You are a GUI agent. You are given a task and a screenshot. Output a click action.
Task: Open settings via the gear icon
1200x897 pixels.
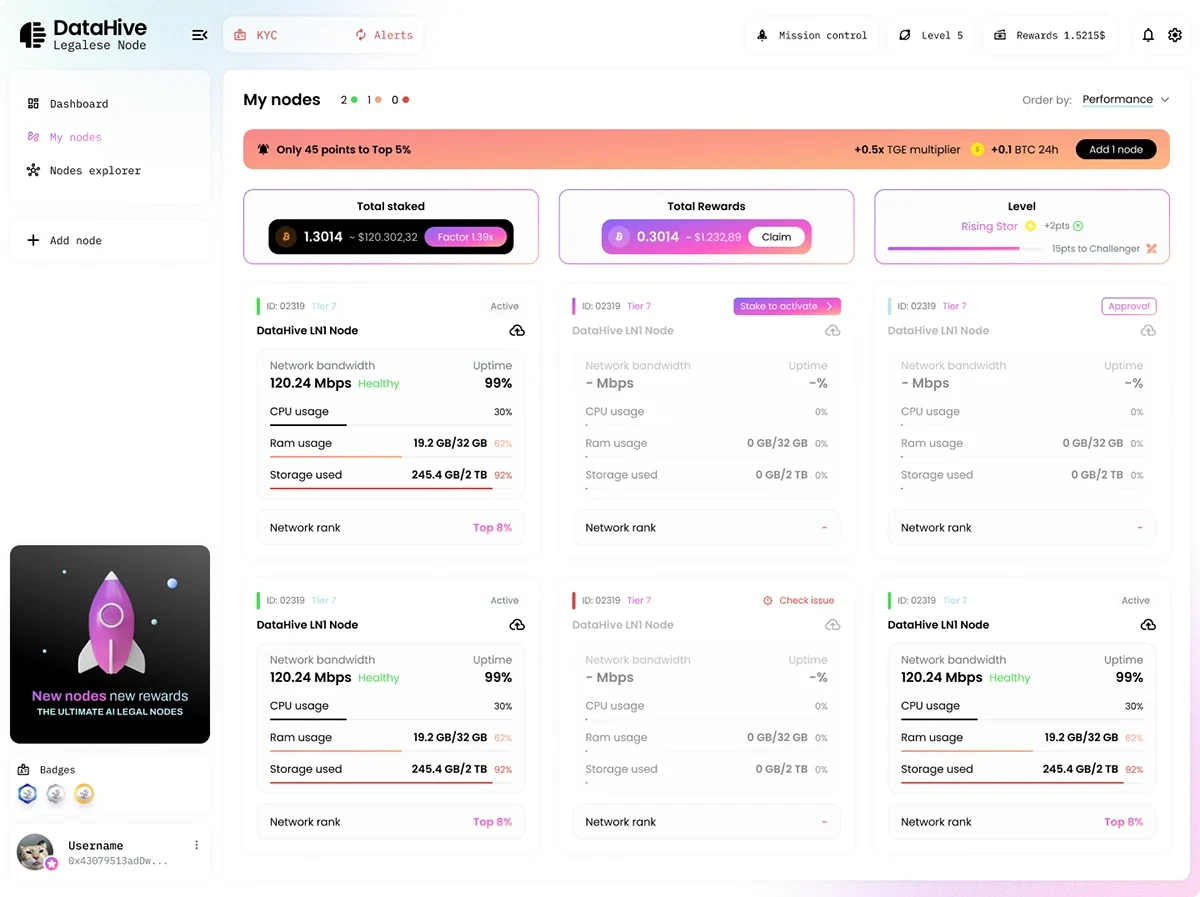(x=1175, y=35)
